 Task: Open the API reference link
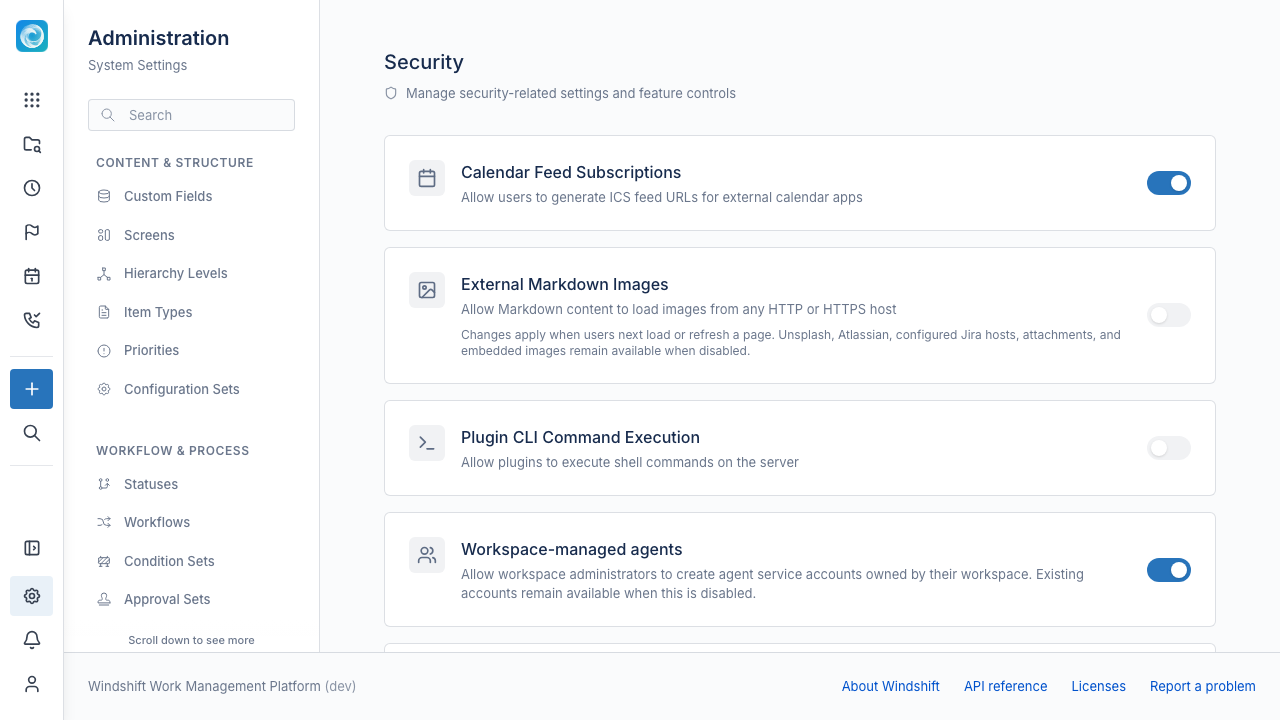[x=1005, y=686]
